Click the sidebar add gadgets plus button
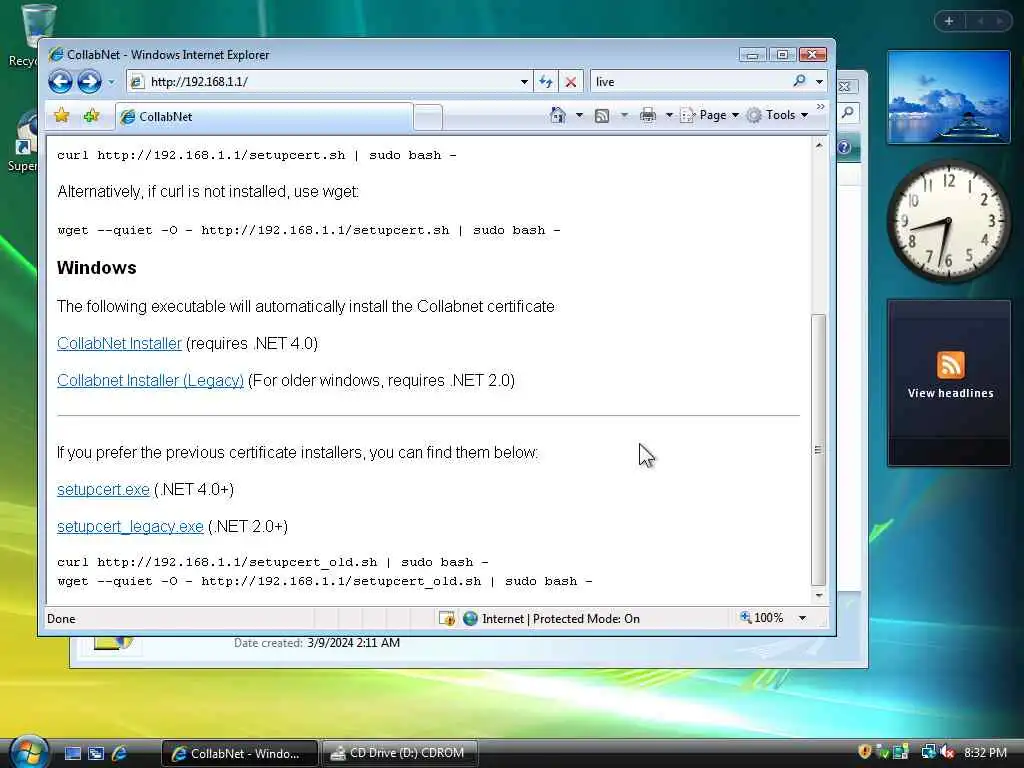1024x768 pixels. click(949, 21)
